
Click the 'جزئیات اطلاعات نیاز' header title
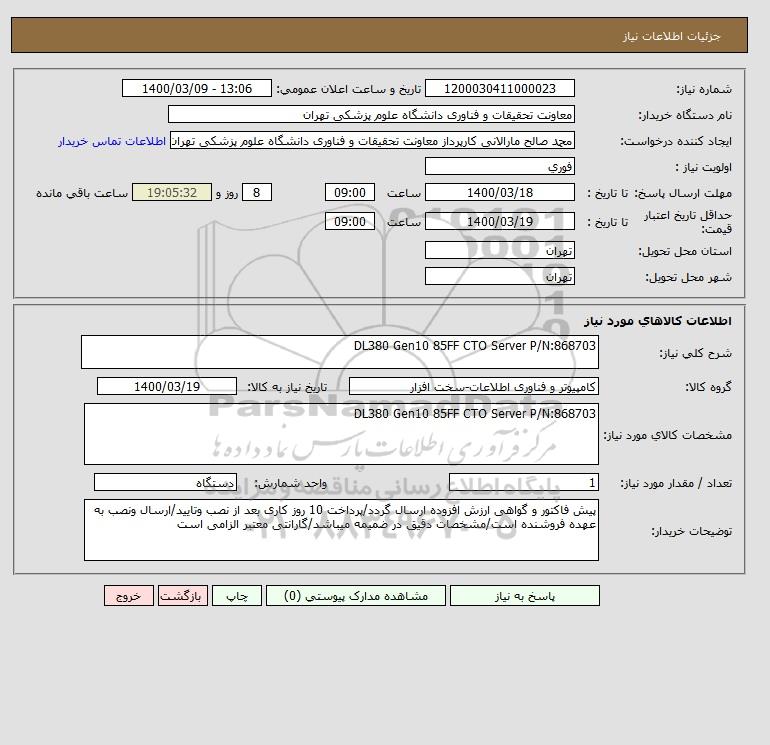671,36
